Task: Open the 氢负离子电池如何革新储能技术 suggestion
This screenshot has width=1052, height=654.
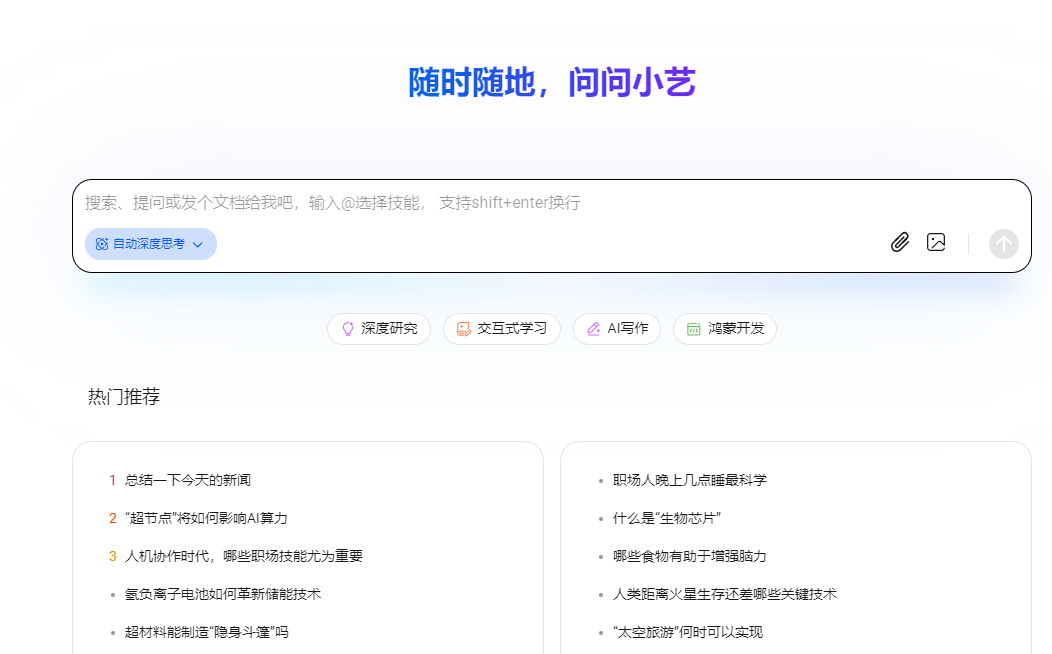Action: point(223,594)
